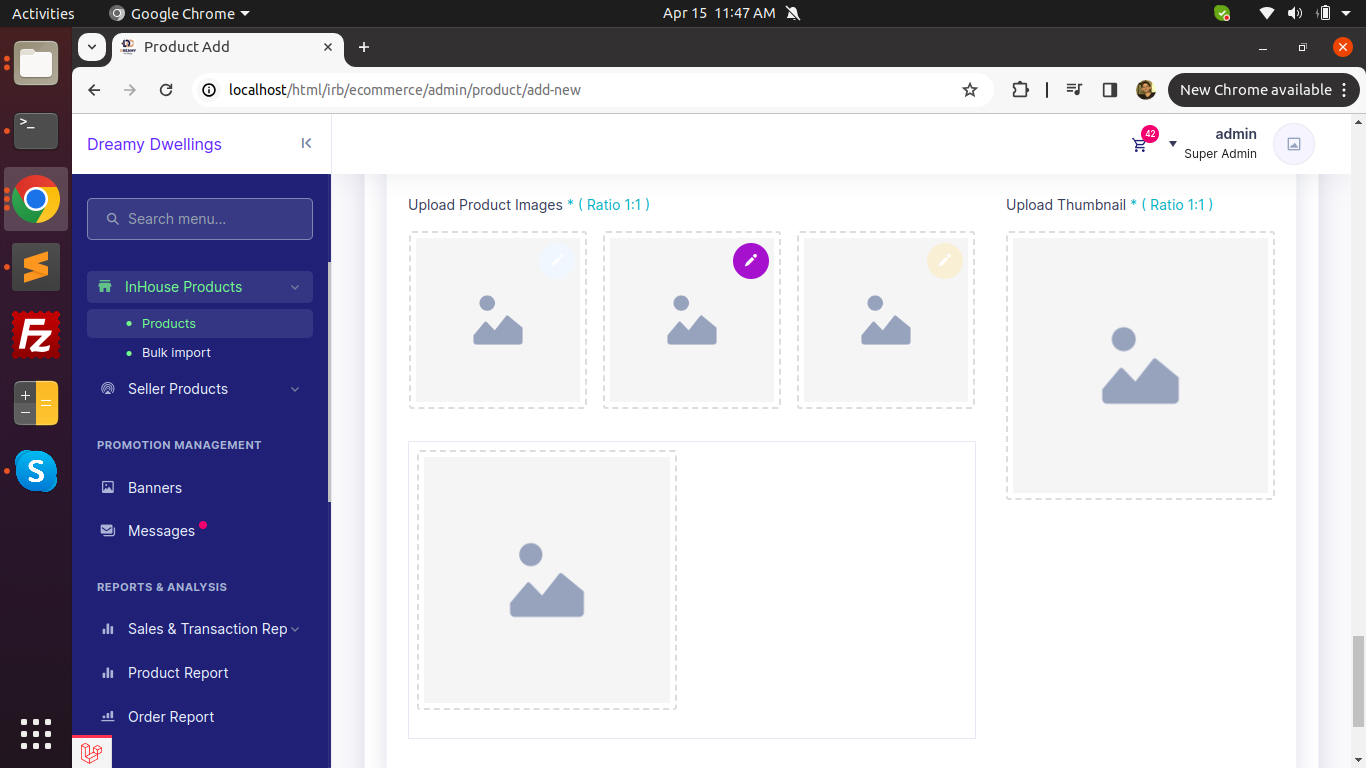This screenshot has width=1366, height=768.
Task: Click New Chrome available button
Action: click(x=1263, y=90)
